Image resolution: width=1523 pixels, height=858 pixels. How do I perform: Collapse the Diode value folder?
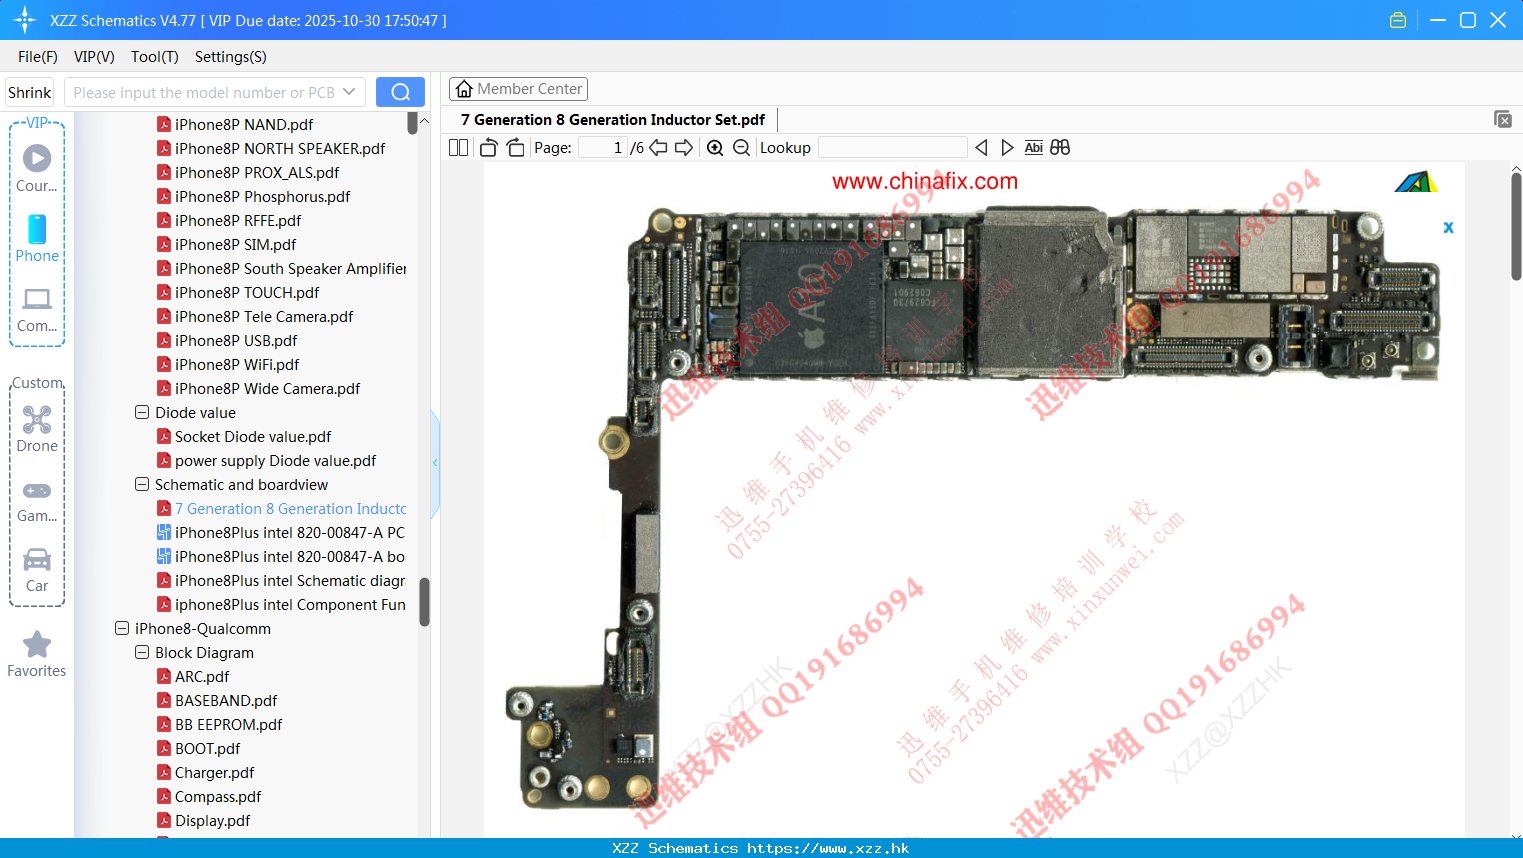point(142,412)
